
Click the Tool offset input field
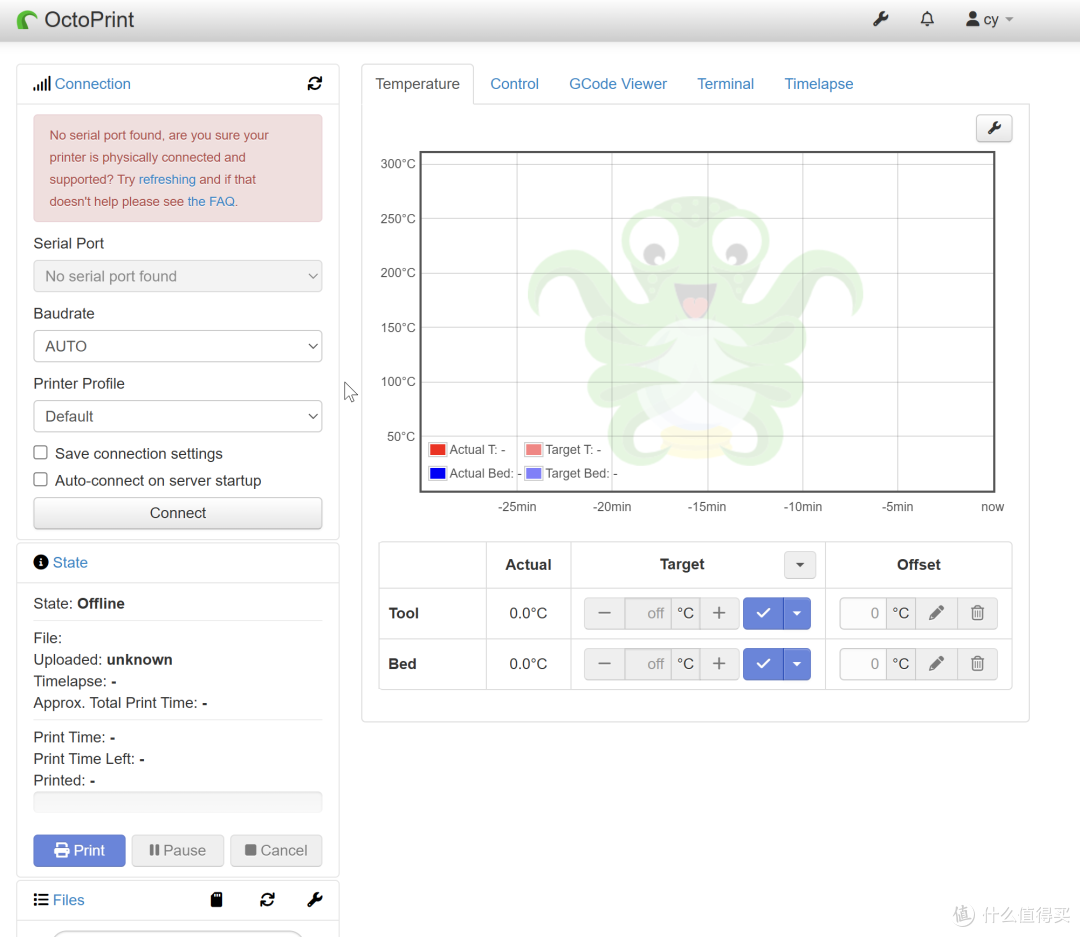863,613
